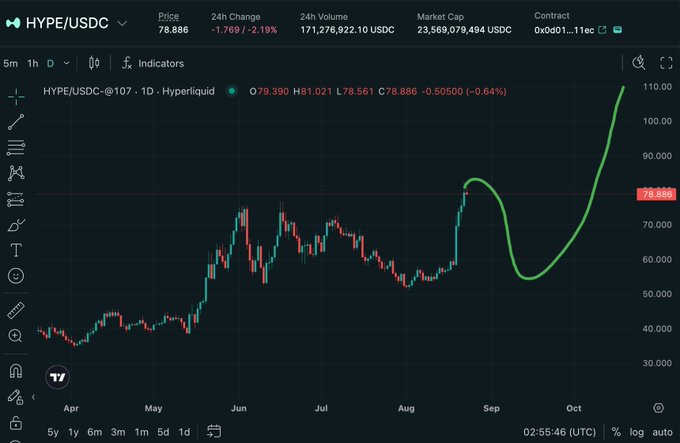Open the candlestick chart style selector
Image resolution: width=680 pixels, height=443 pixels.
coord(94,63)
